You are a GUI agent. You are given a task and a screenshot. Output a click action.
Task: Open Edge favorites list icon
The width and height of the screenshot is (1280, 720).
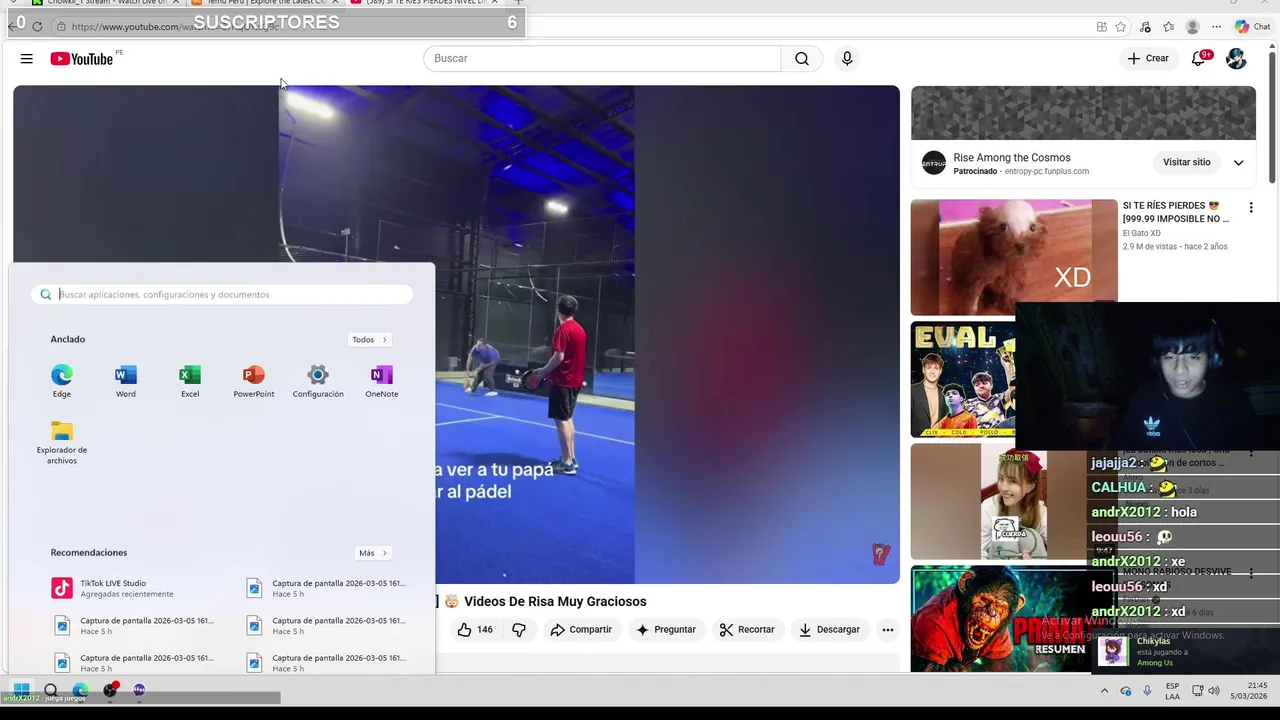pyautogui.click(x=1168, y=27)
